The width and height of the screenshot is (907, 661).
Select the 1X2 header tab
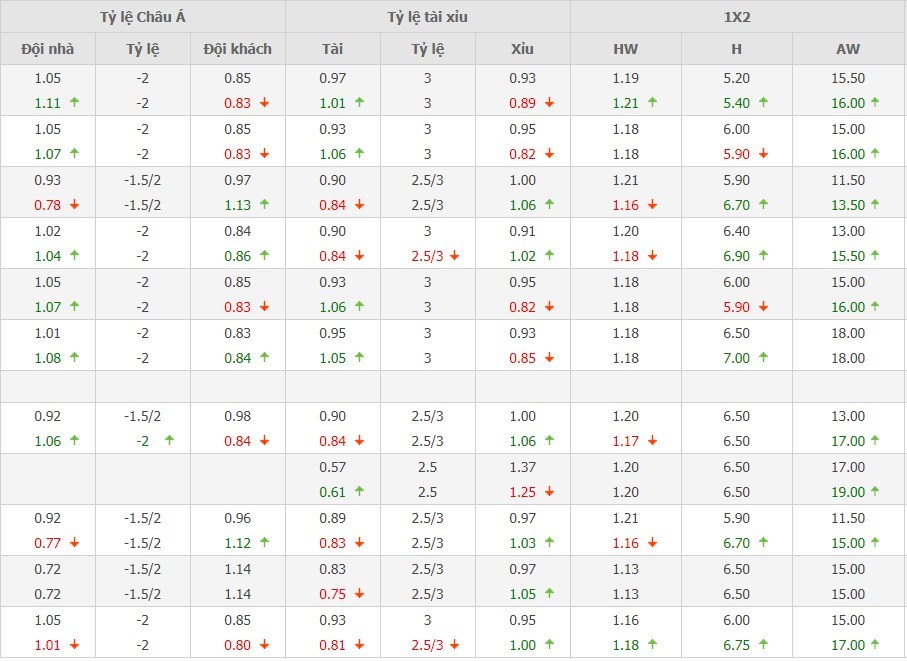point(738,17)
